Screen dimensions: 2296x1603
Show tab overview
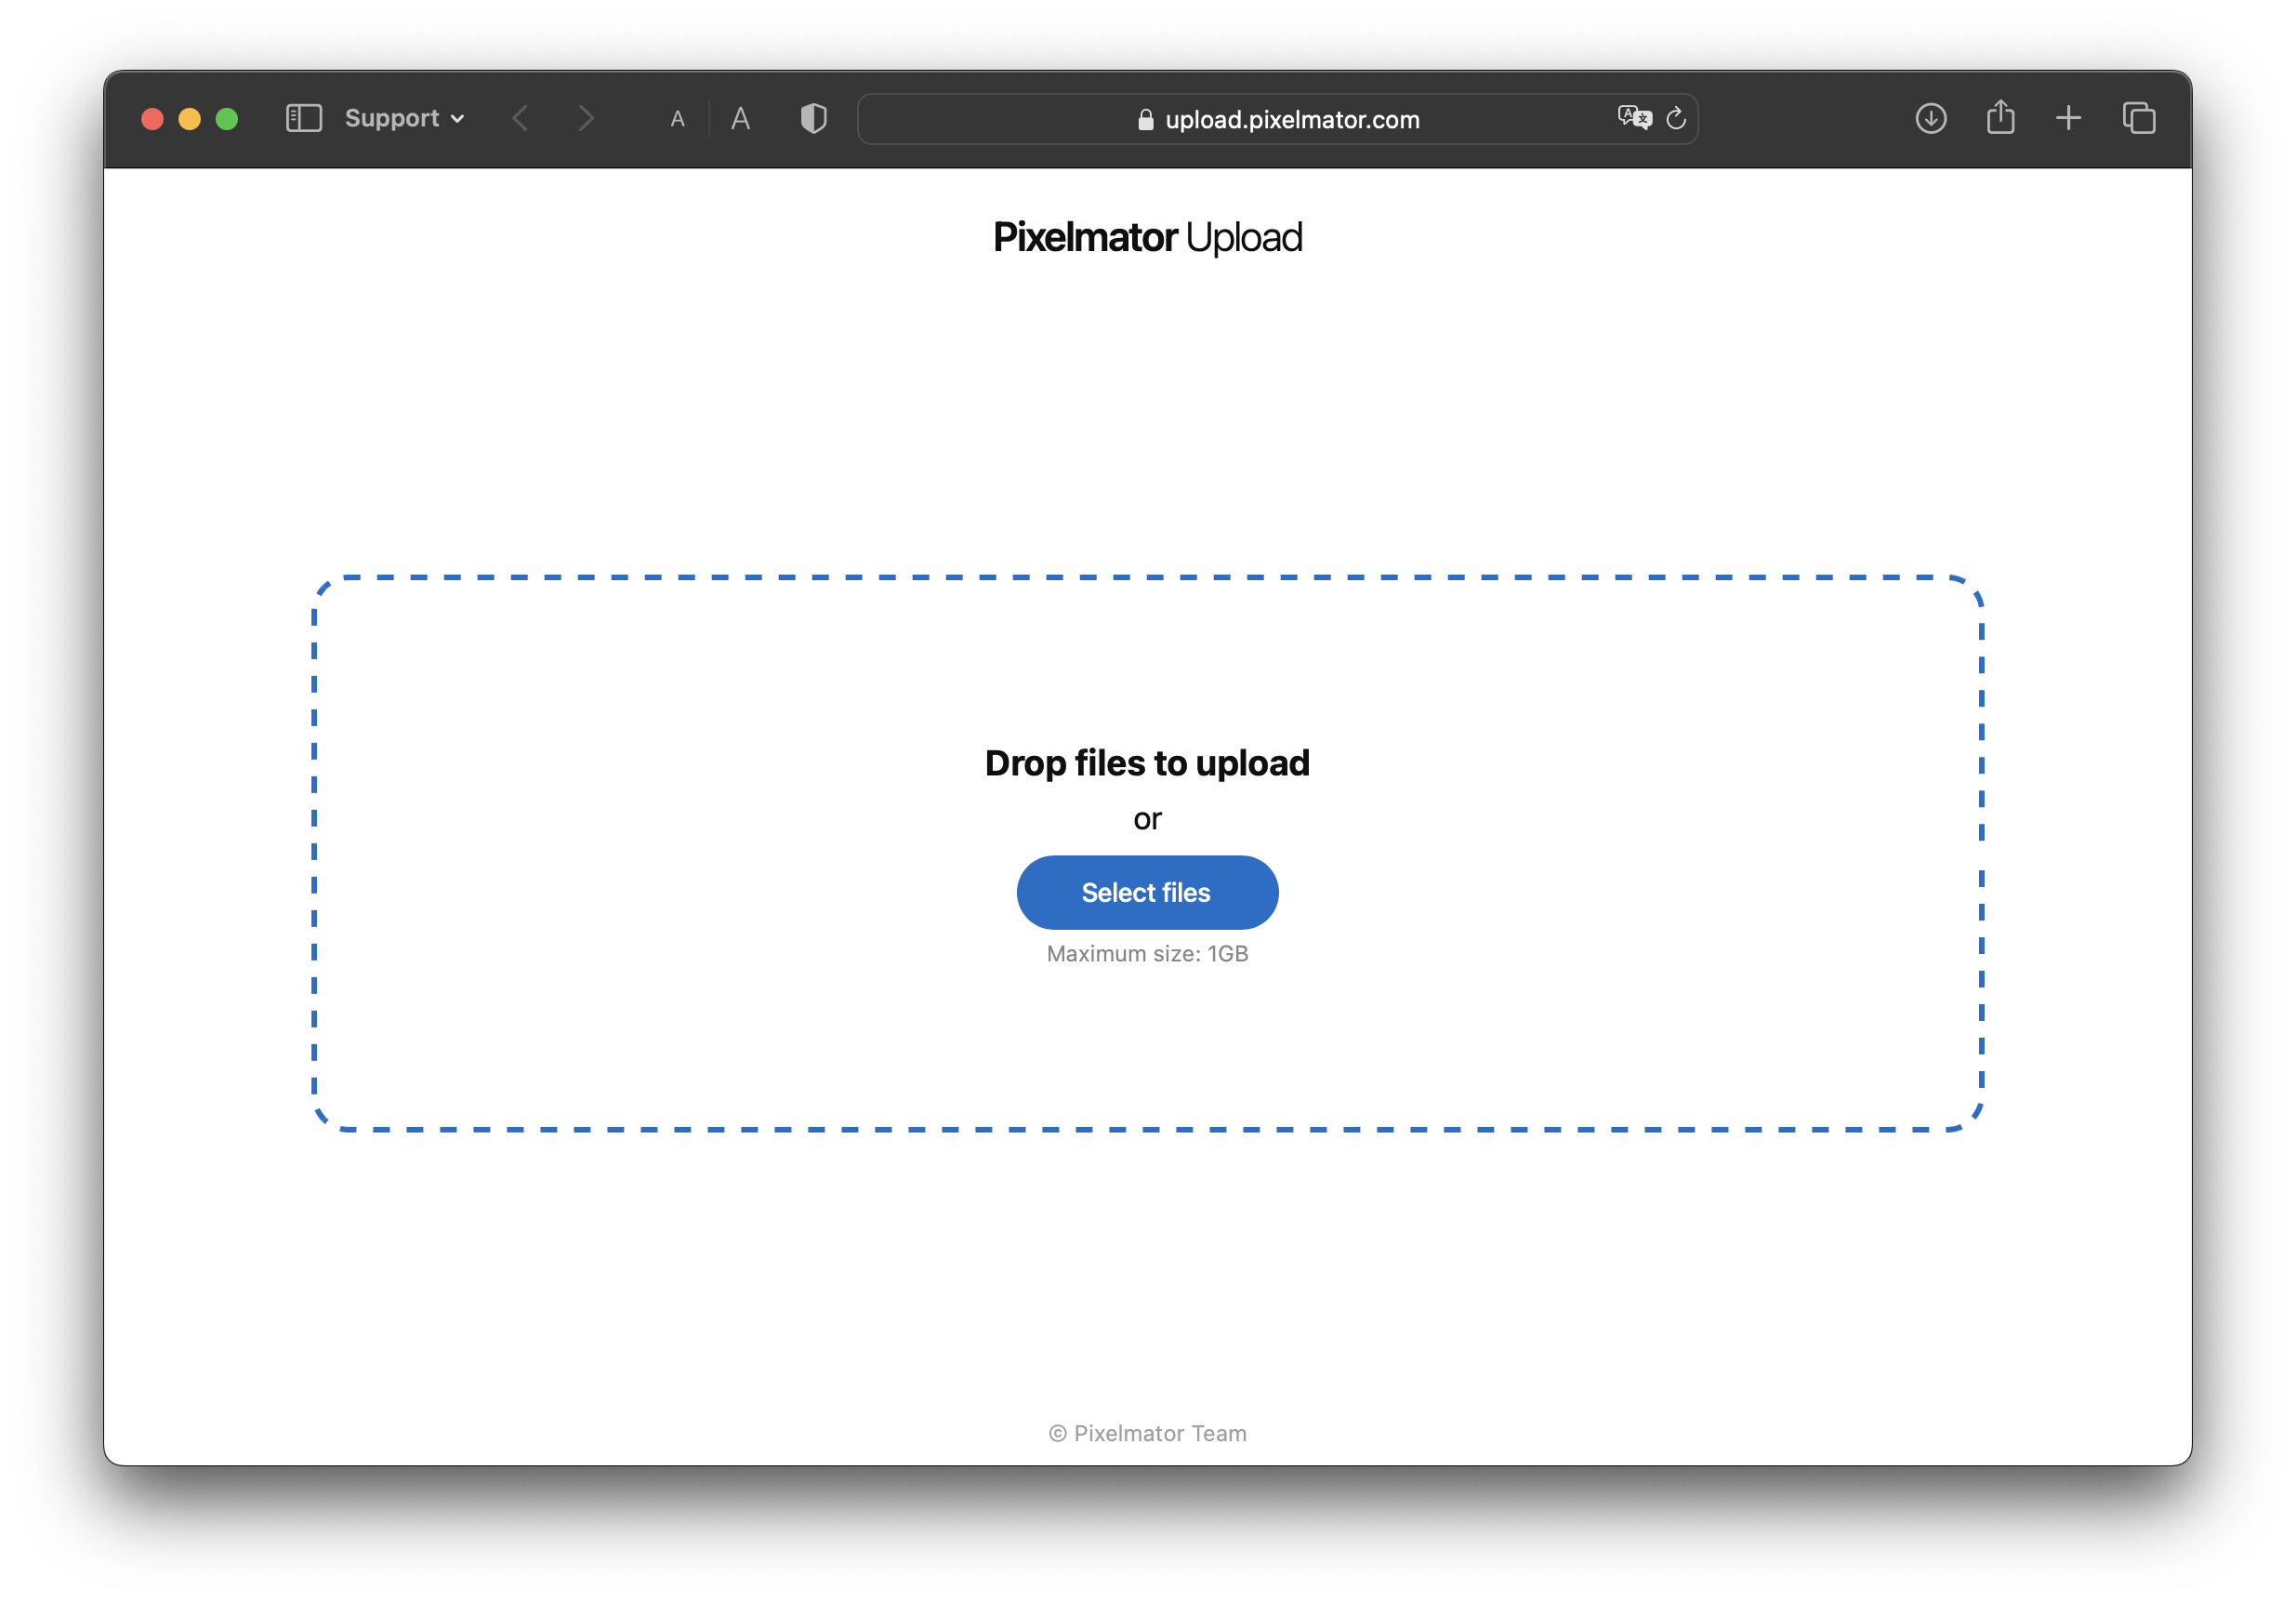pos(2138,119)
